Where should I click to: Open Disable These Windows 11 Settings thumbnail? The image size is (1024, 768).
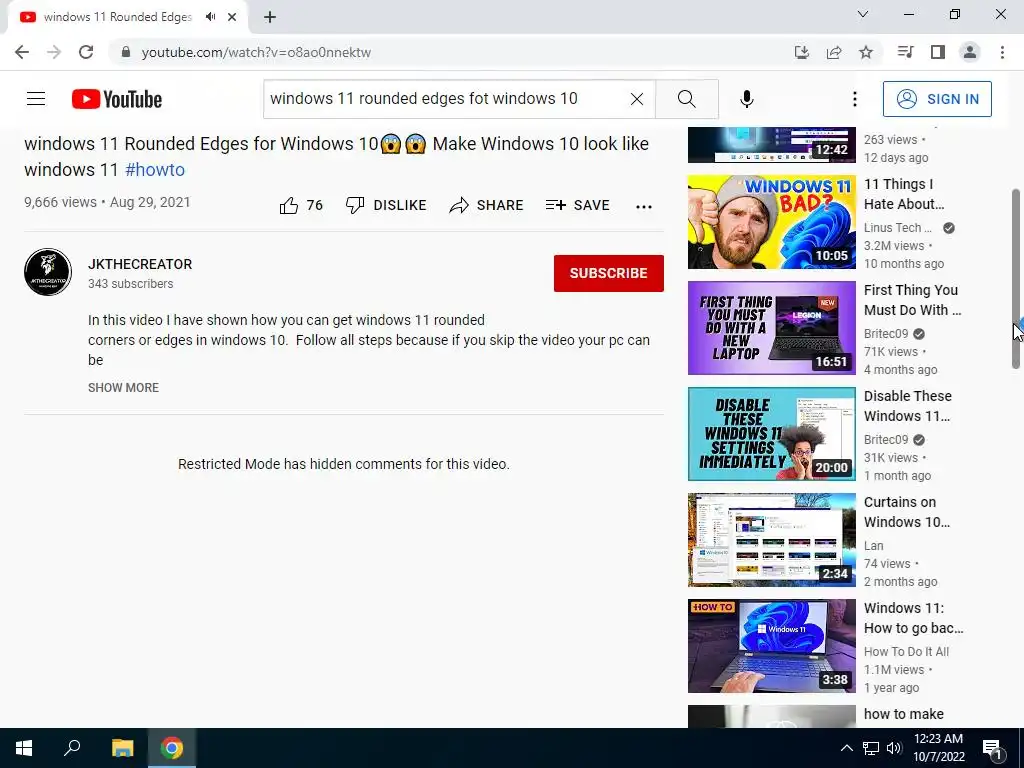pos(771,434)
